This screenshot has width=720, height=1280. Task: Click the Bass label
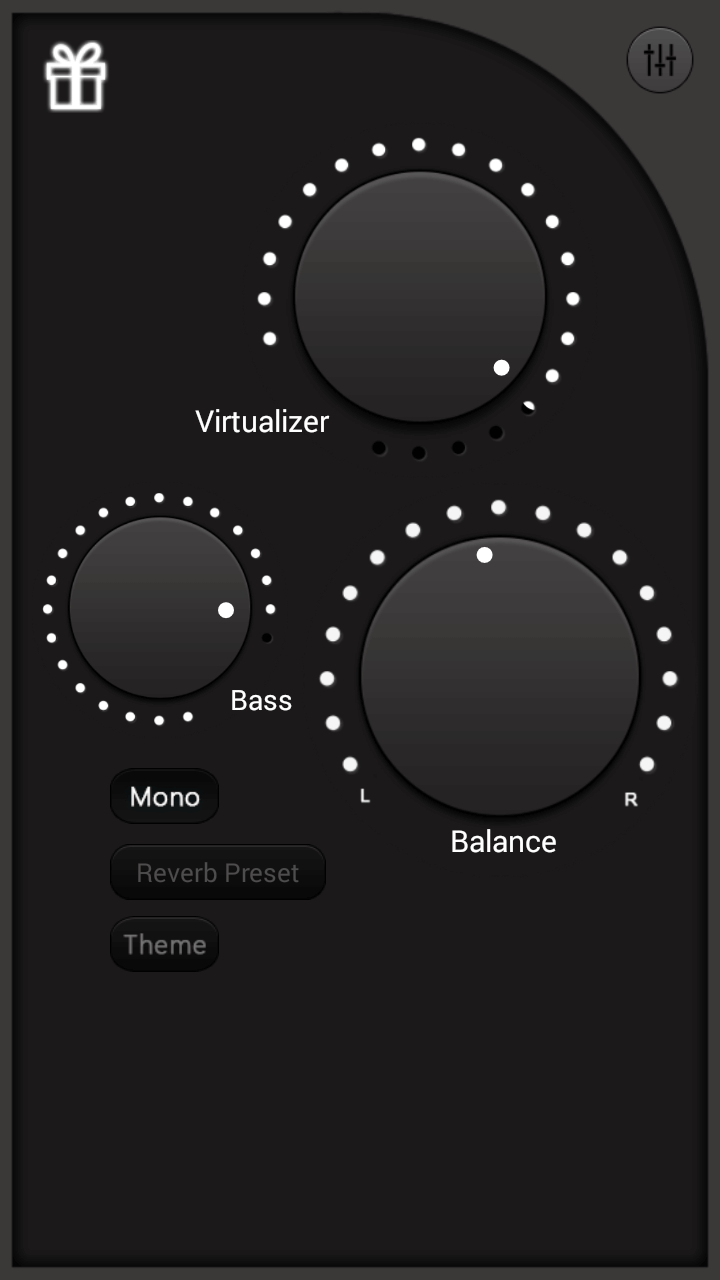pyautogui.click(x=261, y=701)
